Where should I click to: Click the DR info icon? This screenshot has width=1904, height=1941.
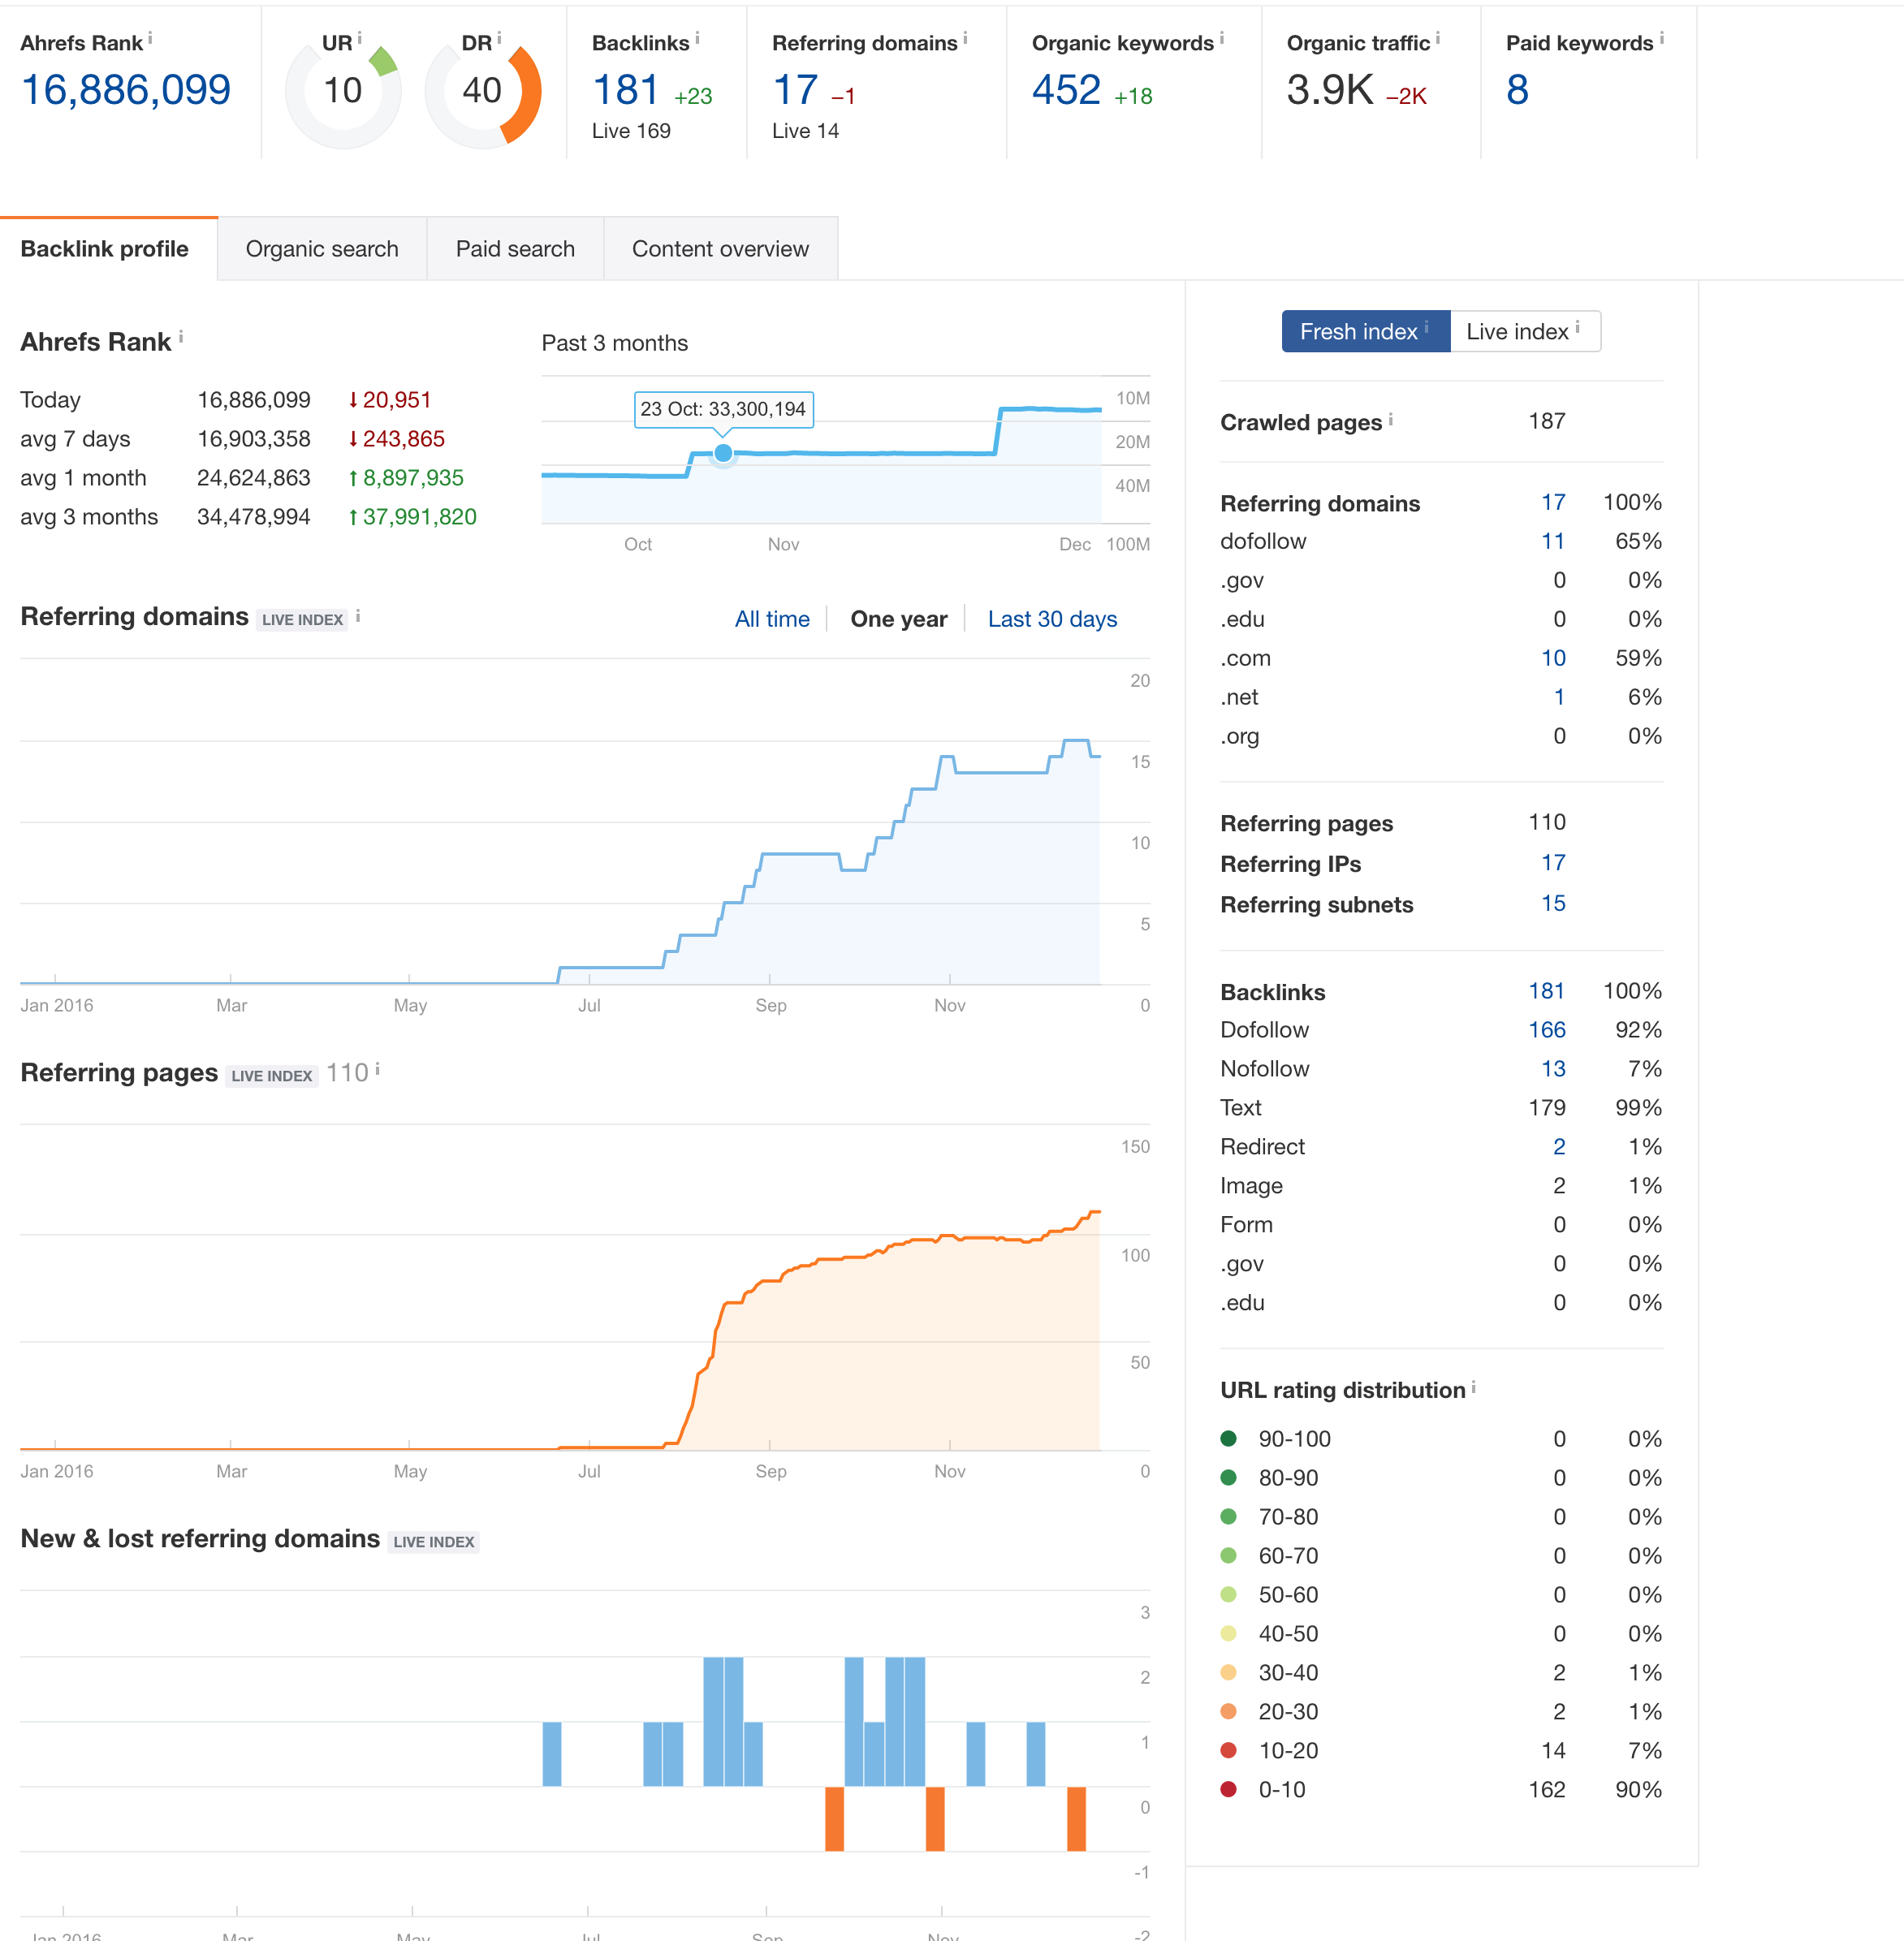(499, 38)
